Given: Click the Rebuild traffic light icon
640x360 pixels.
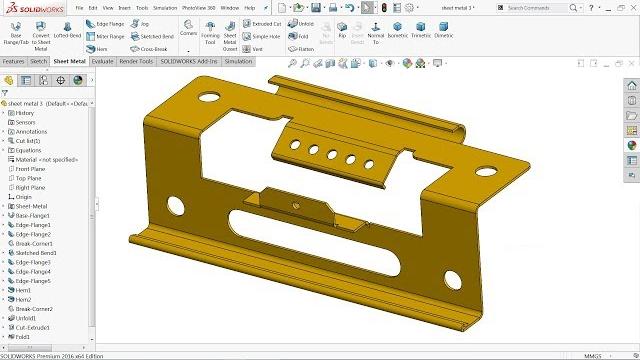Looking at the screenshot, I should tap(384, 7).
